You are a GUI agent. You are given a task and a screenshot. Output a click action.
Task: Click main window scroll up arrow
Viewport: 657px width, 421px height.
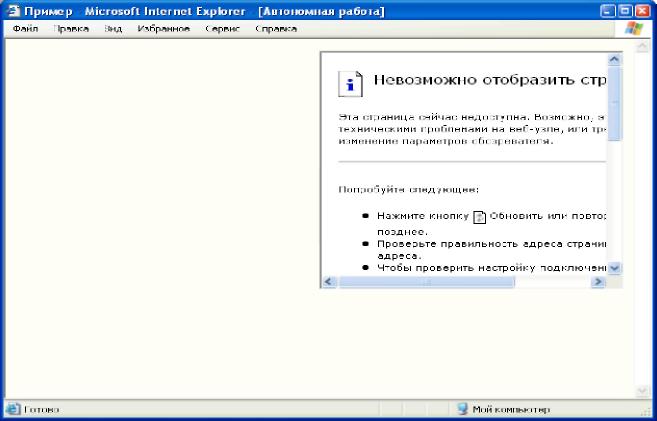(x=642, y=46)
